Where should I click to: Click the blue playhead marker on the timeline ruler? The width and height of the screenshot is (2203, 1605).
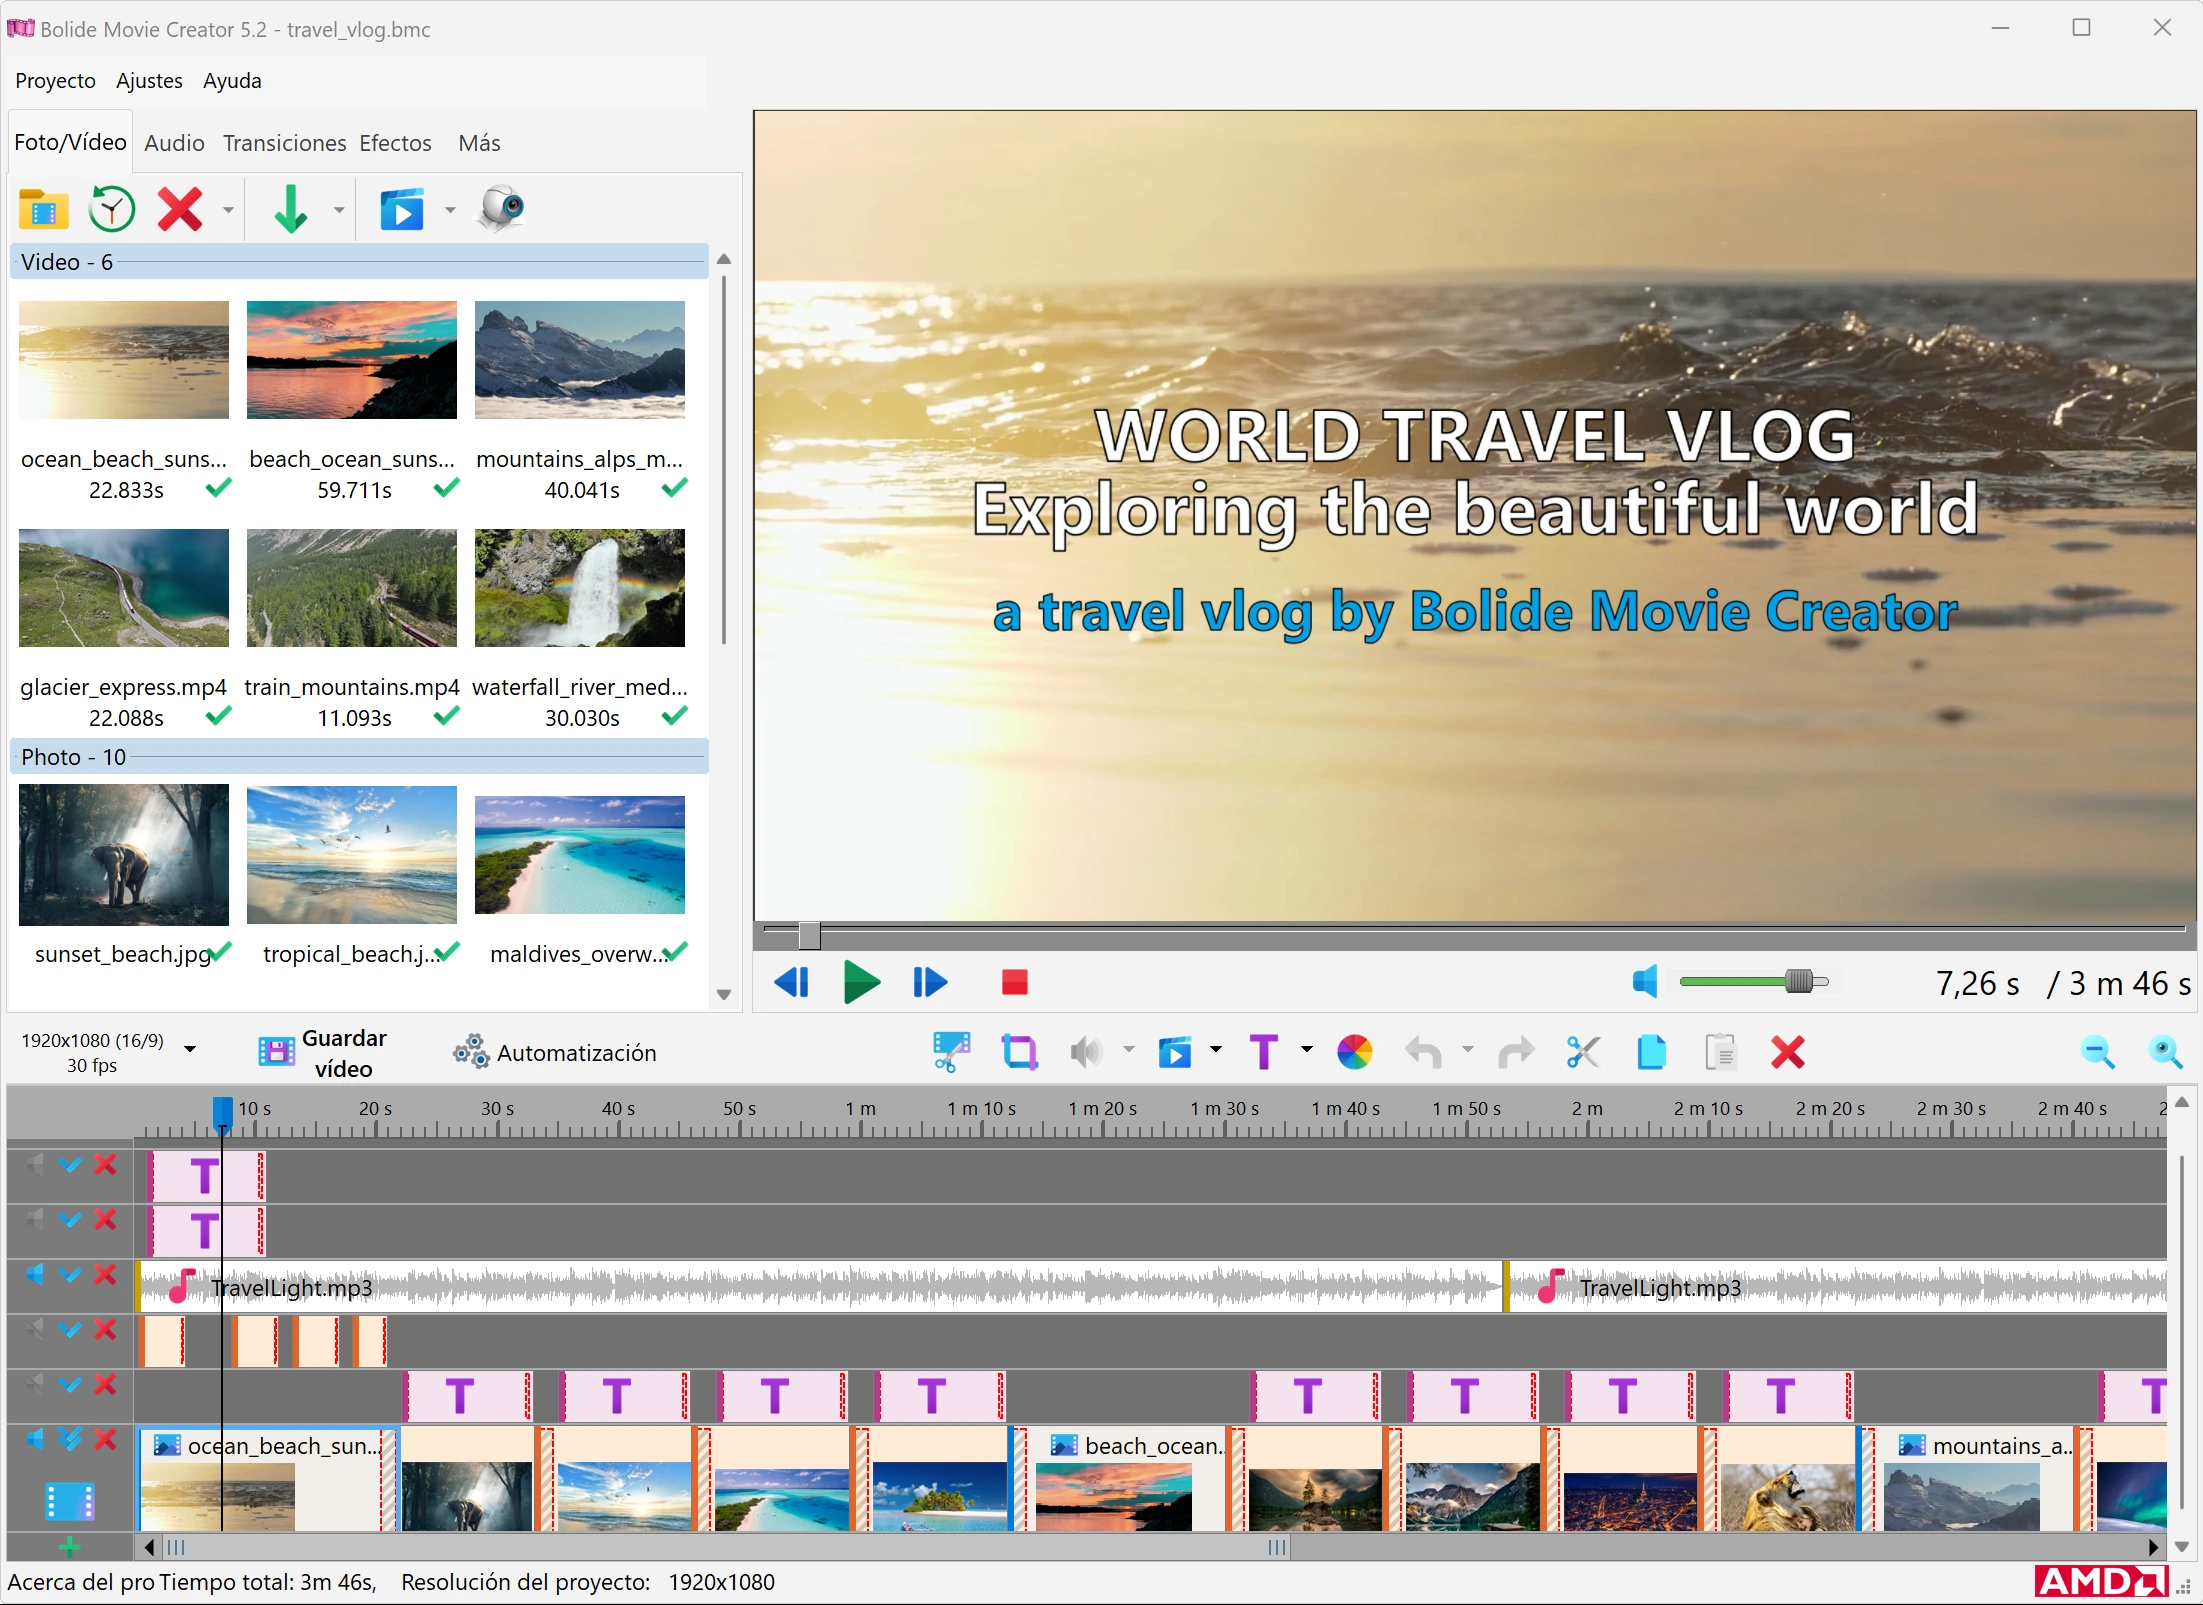point(223,1114)
